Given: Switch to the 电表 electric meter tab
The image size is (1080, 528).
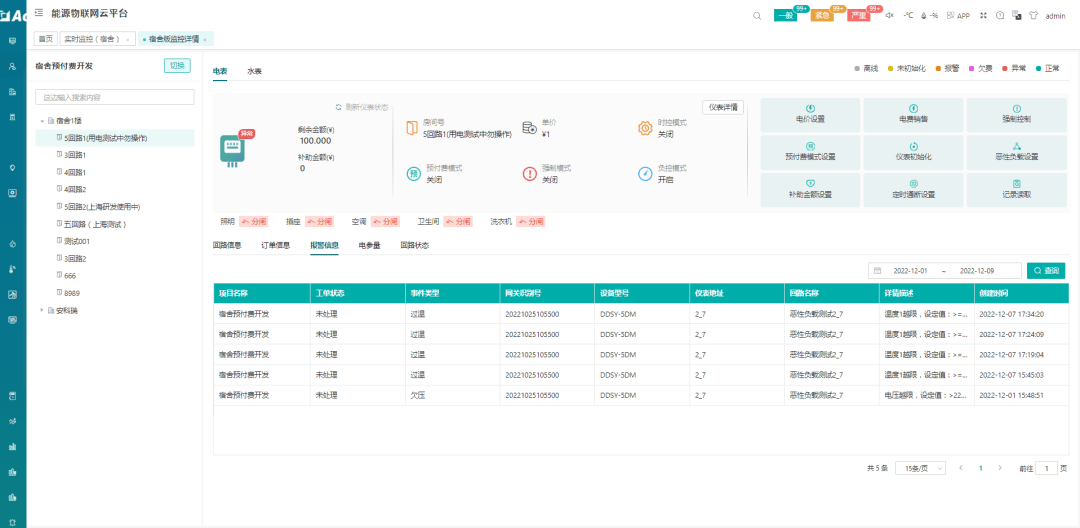Looking at the screenshot, I should (x=220, y=71).
